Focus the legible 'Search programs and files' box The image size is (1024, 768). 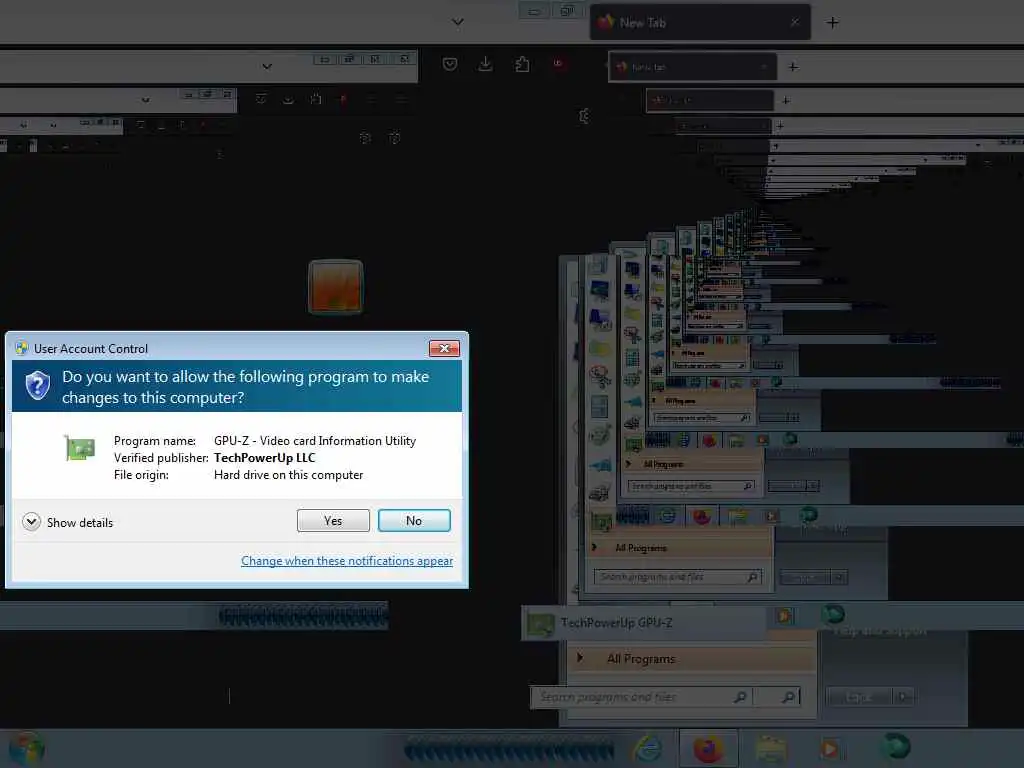tap(642, 697)
